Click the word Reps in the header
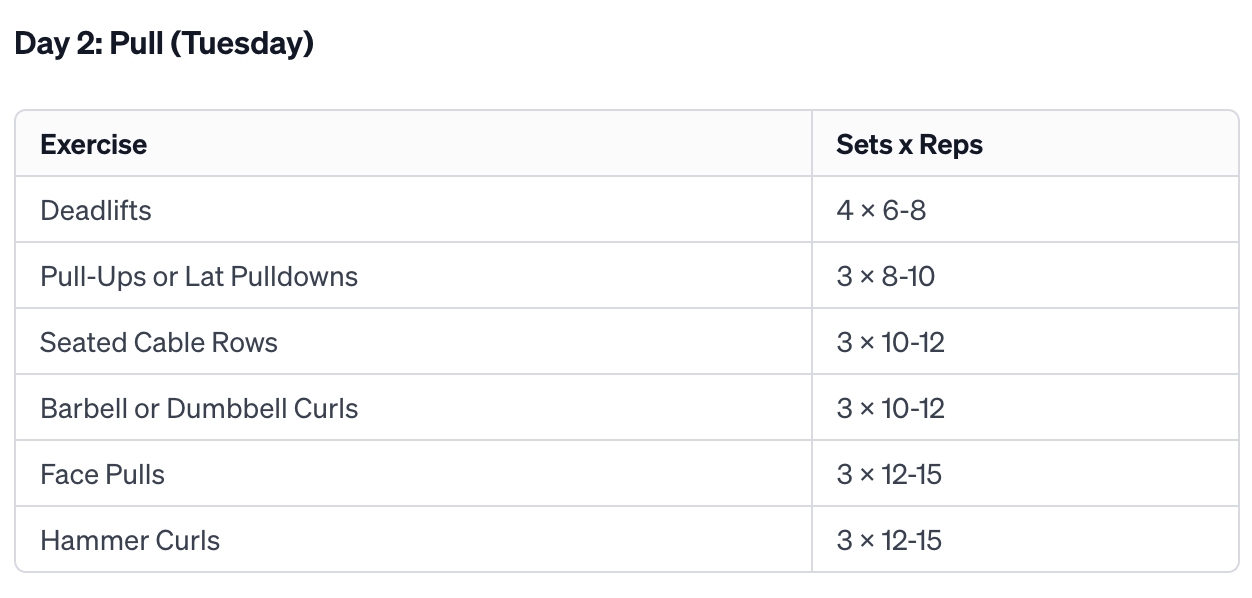Image resolution: width=1252 pixels, height=598 pixels. [x=951, y=145]
